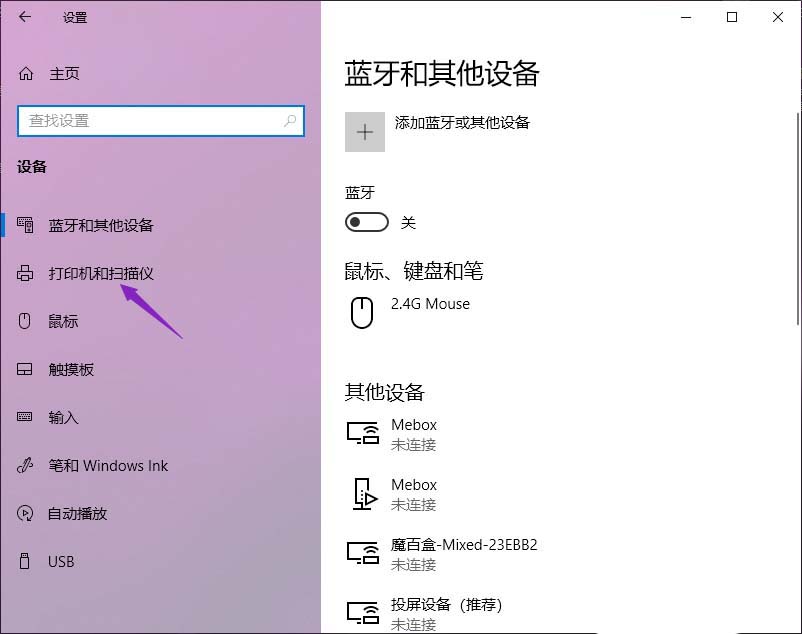Select 魔百盒-Mixed-23EBB2 device icon
The image size is (802, 634).
(363, 553)
